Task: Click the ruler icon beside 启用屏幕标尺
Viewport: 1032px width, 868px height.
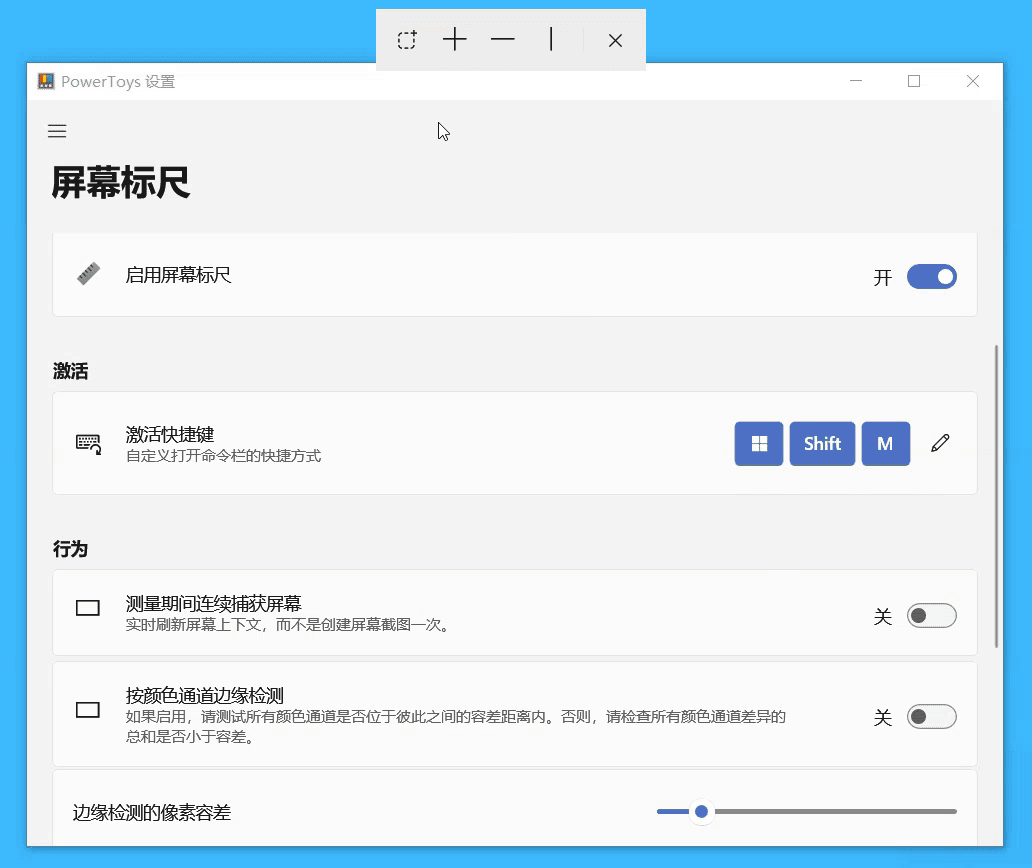Action: 88,274
